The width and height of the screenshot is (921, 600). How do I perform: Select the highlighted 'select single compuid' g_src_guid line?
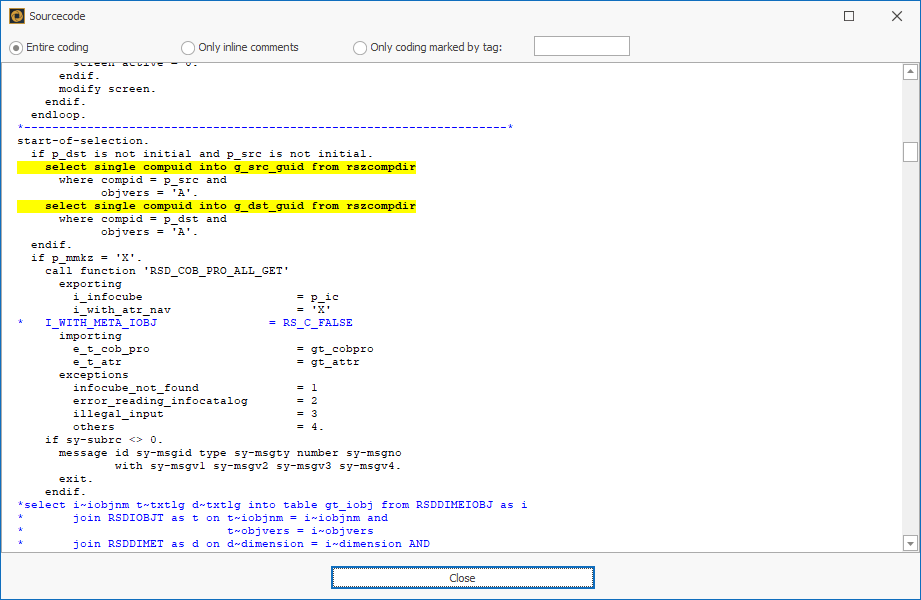tap(216, 166)
